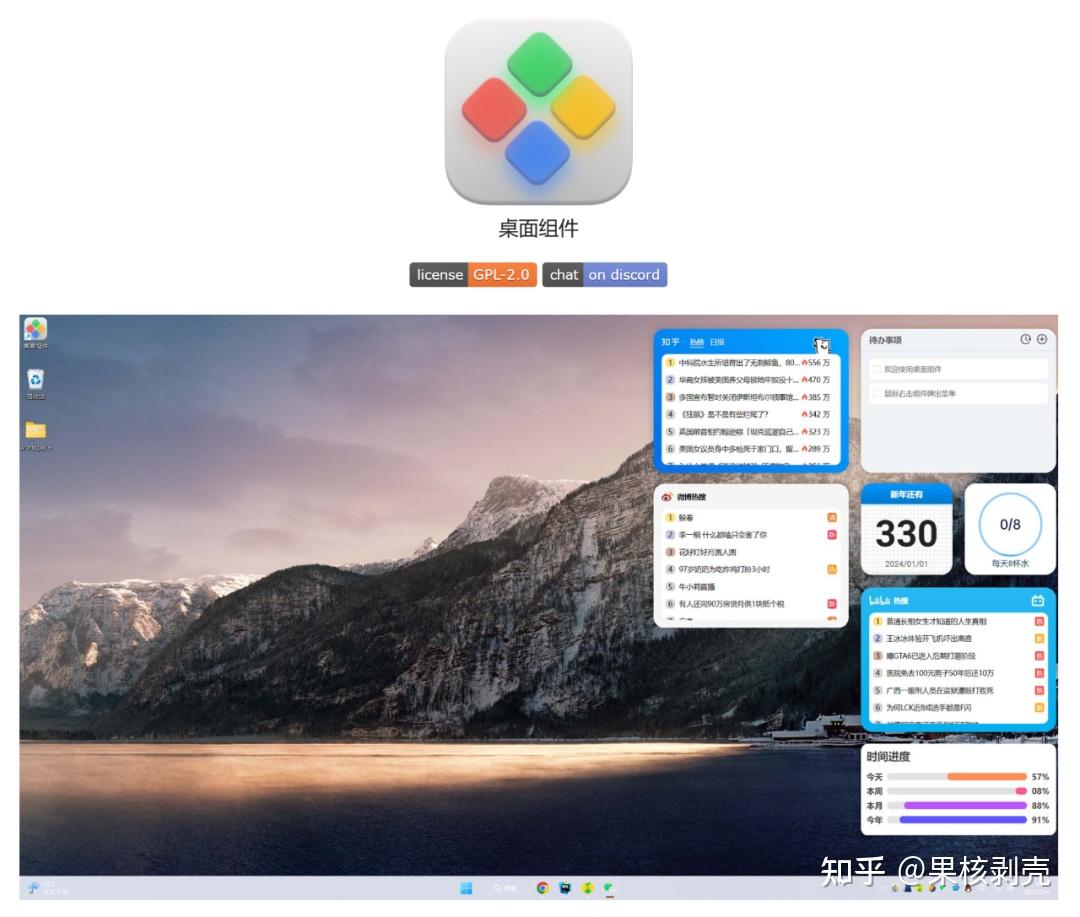This screenshot has height=917, width=1080.
Task: Click the Zhihu mascot icon in widget header
Action: coord(822,344)
